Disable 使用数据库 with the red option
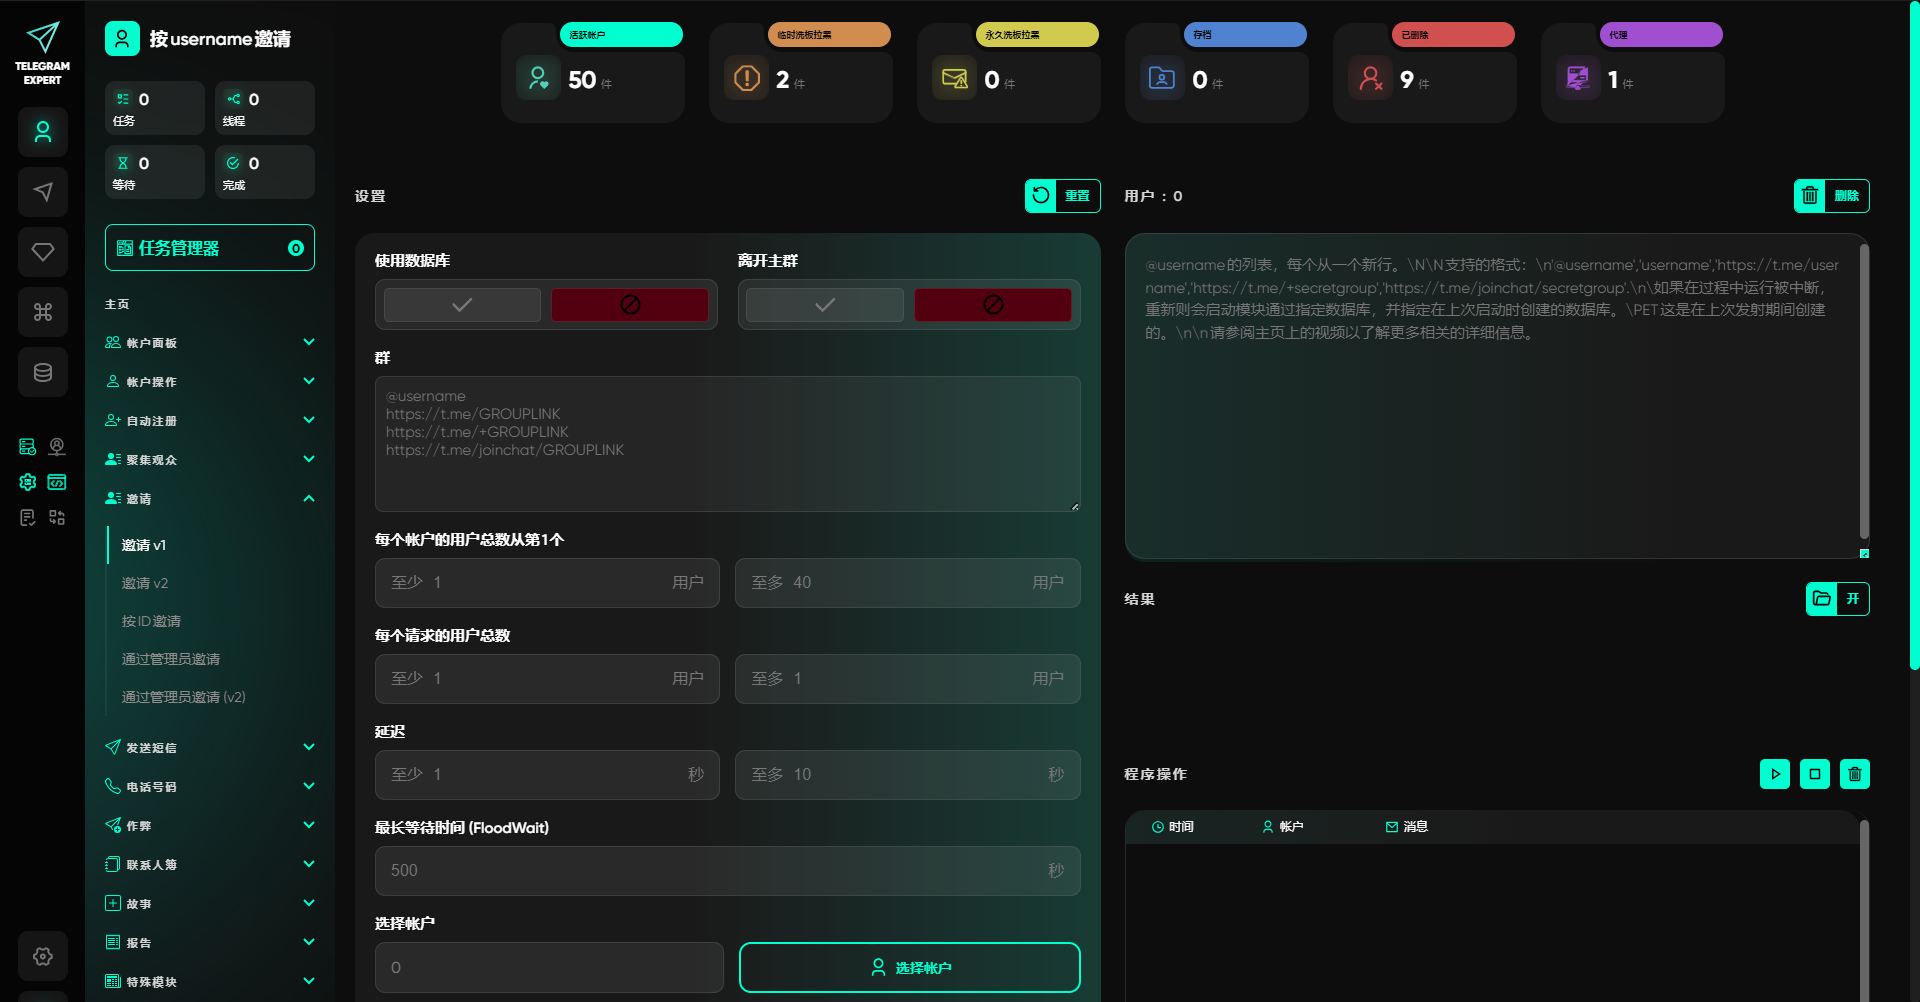This screenshot has height=1002, width=1920. coord(630,305)
